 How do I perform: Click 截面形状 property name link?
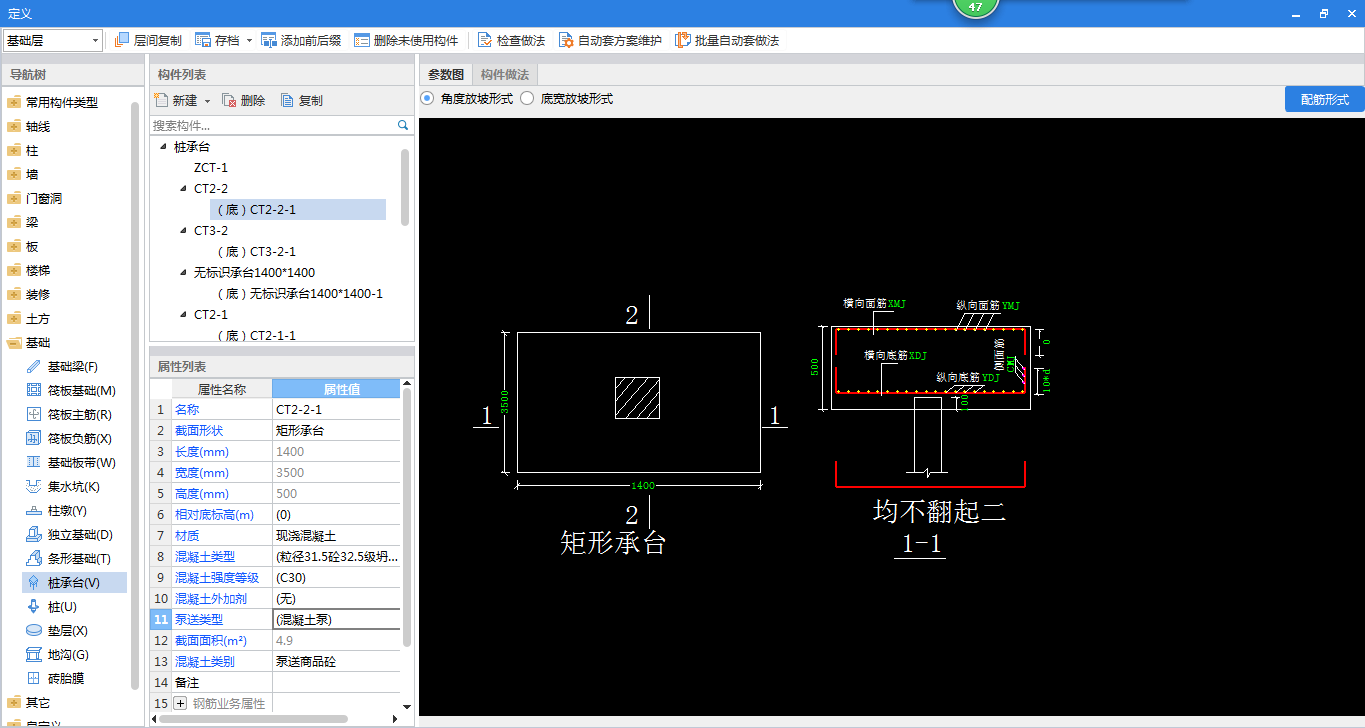click(x=199, y=430)
